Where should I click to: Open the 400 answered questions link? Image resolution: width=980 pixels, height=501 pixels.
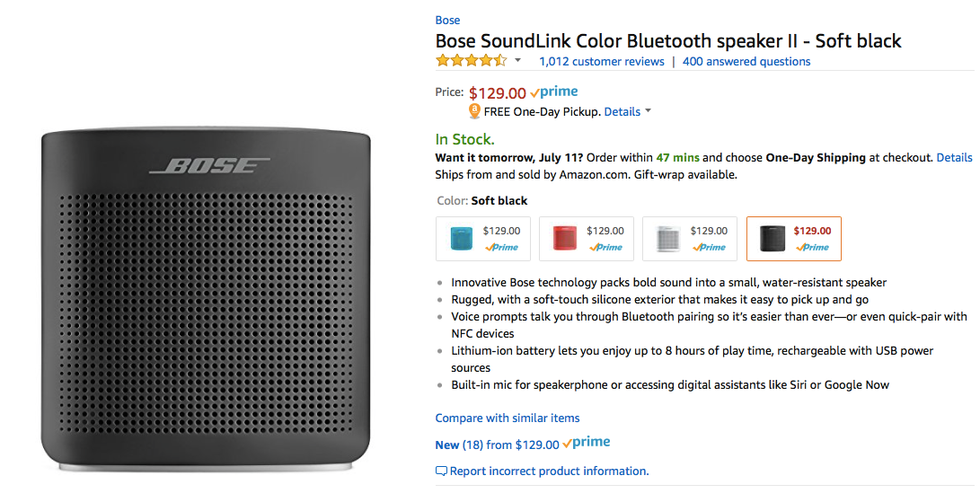click(x=746, y=61)
